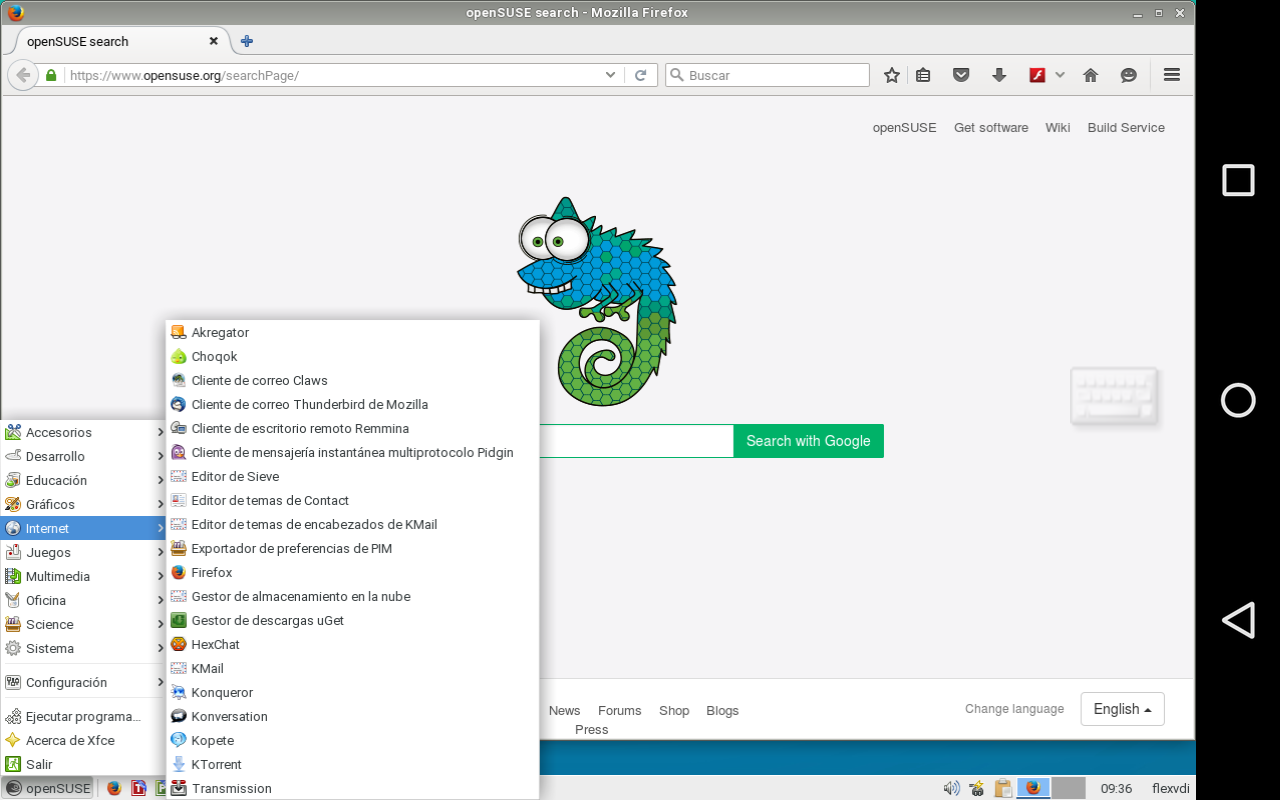
Task: Click the openSUSE application menu button
Action: (48, 788)
